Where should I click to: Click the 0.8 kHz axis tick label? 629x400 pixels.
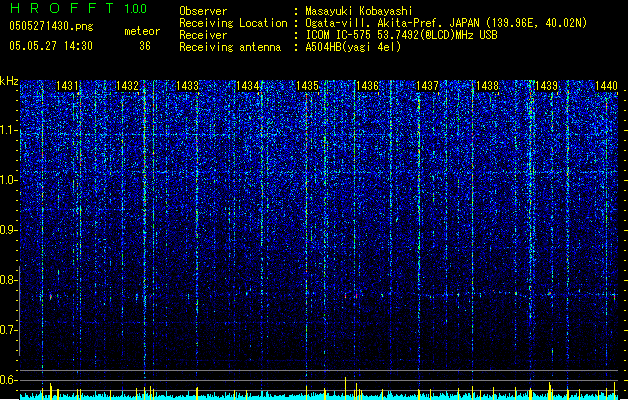click(x=9, y=280)
